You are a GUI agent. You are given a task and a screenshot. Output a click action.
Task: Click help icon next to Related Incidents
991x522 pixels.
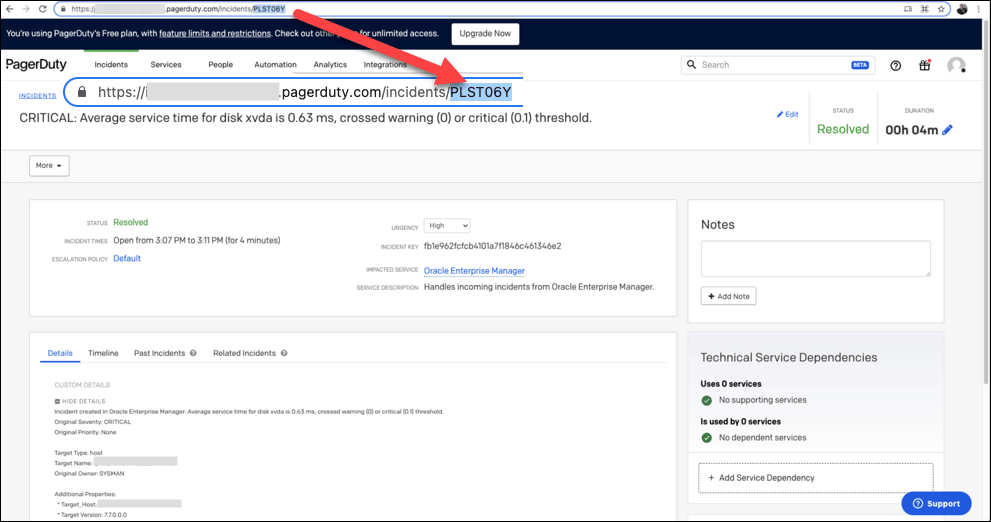[x=284, y=353]
